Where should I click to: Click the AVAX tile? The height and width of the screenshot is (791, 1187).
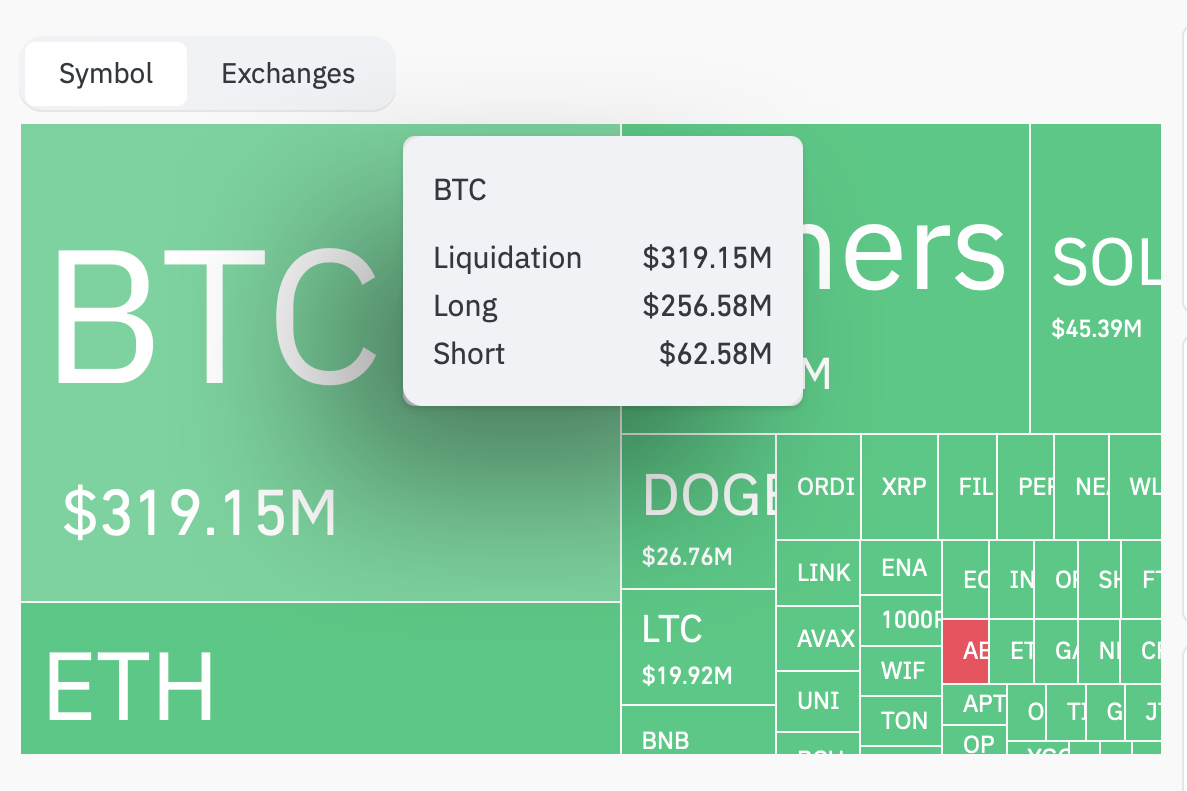pos(818,639)
